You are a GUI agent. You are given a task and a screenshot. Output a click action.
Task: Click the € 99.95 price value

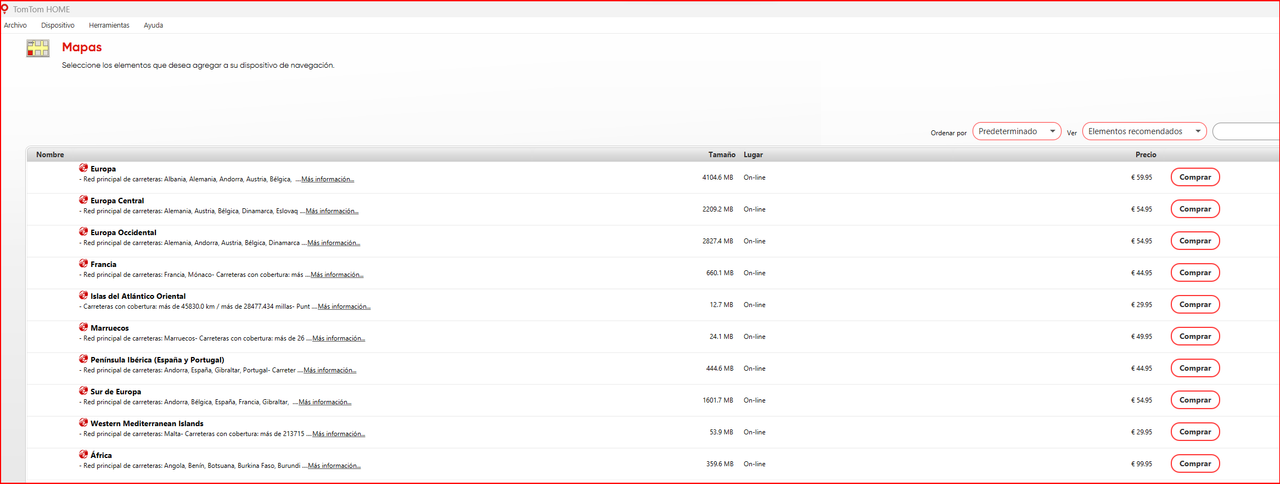1141,464
